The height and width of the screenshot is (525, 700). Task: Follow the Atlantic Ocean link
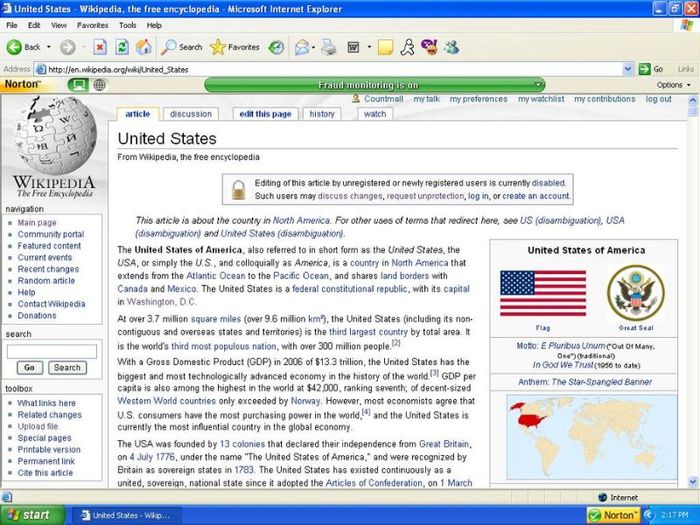(215, 276)
